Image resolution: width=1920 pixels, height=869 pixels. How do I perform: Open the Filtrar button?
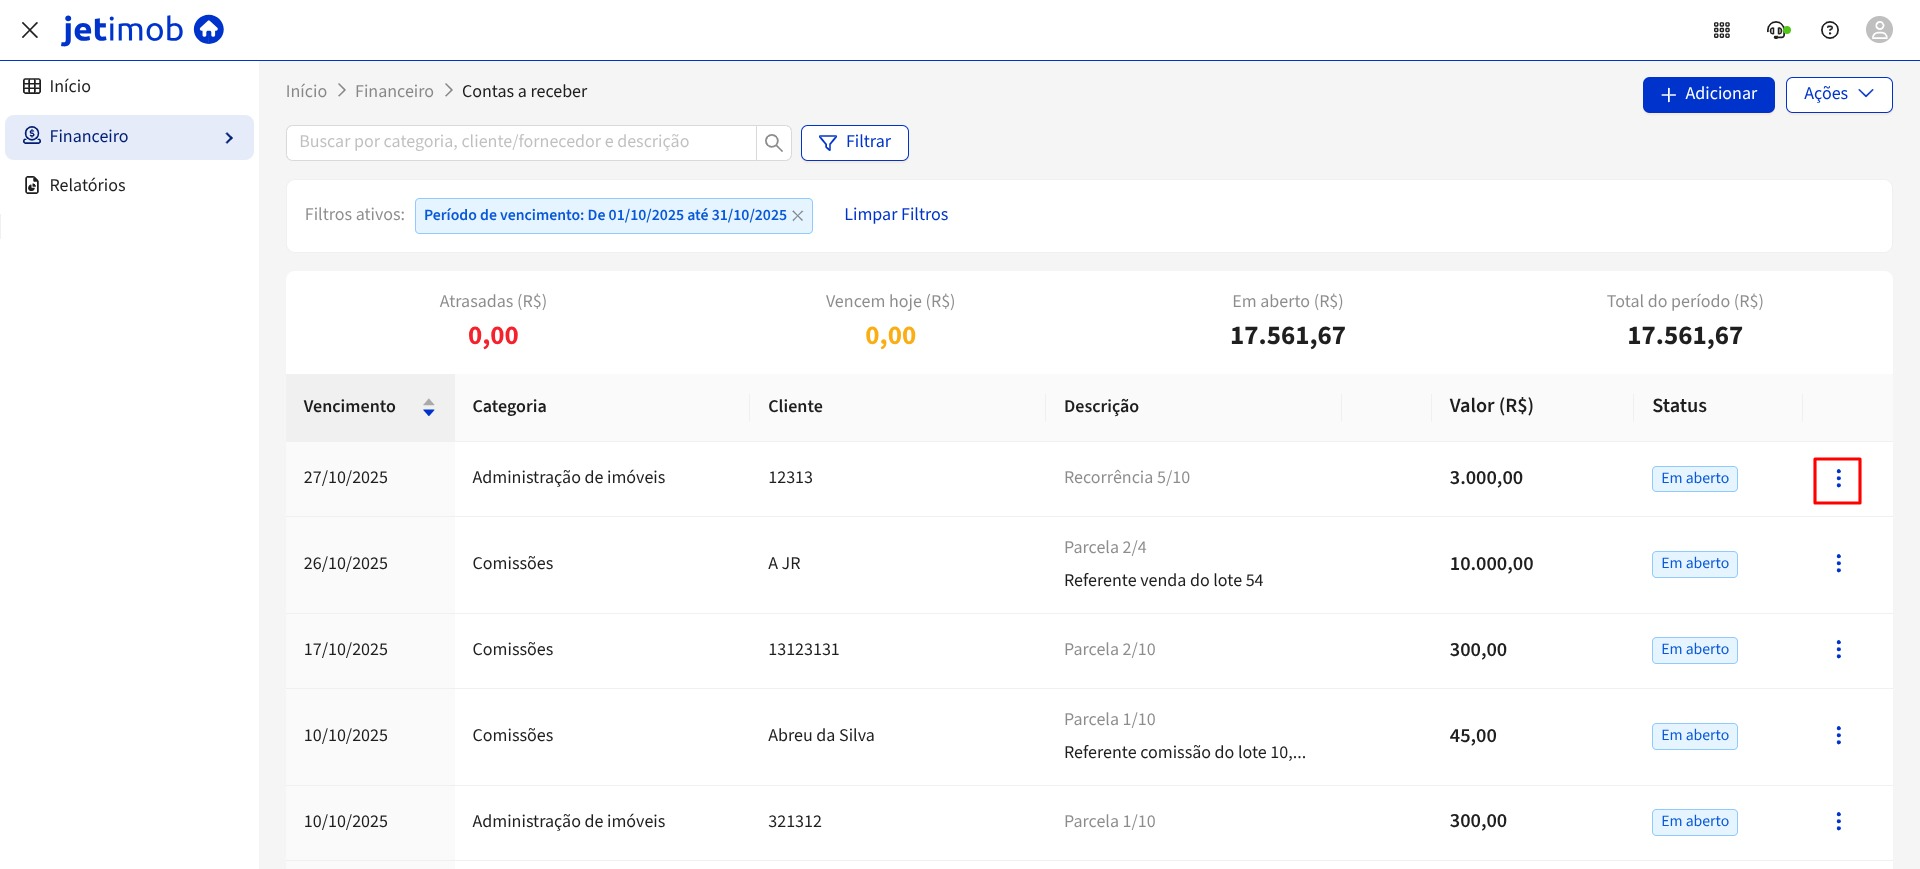(x=854, y=143)
